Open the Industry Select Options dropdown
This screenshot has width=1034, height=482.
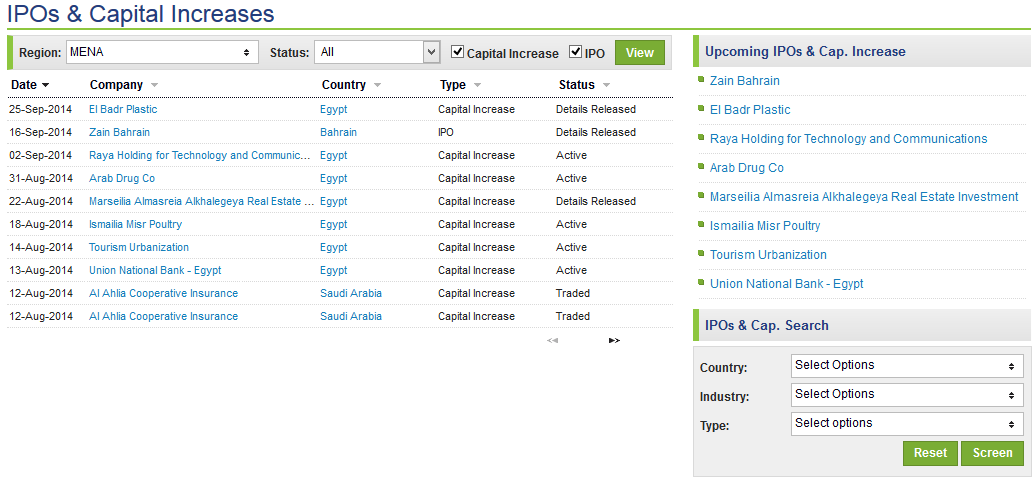click(907, 394)
